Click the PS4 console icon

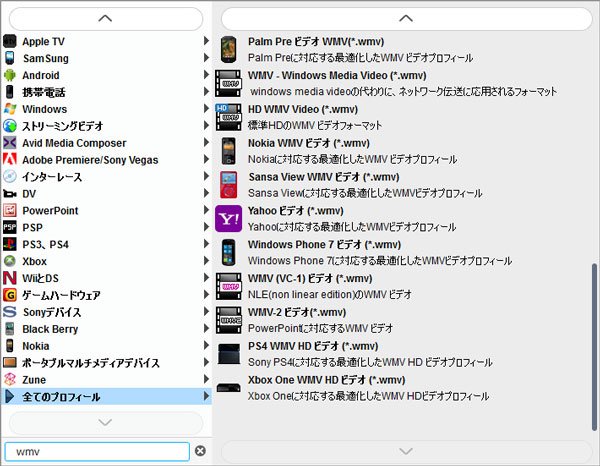(x=229, y=354)
